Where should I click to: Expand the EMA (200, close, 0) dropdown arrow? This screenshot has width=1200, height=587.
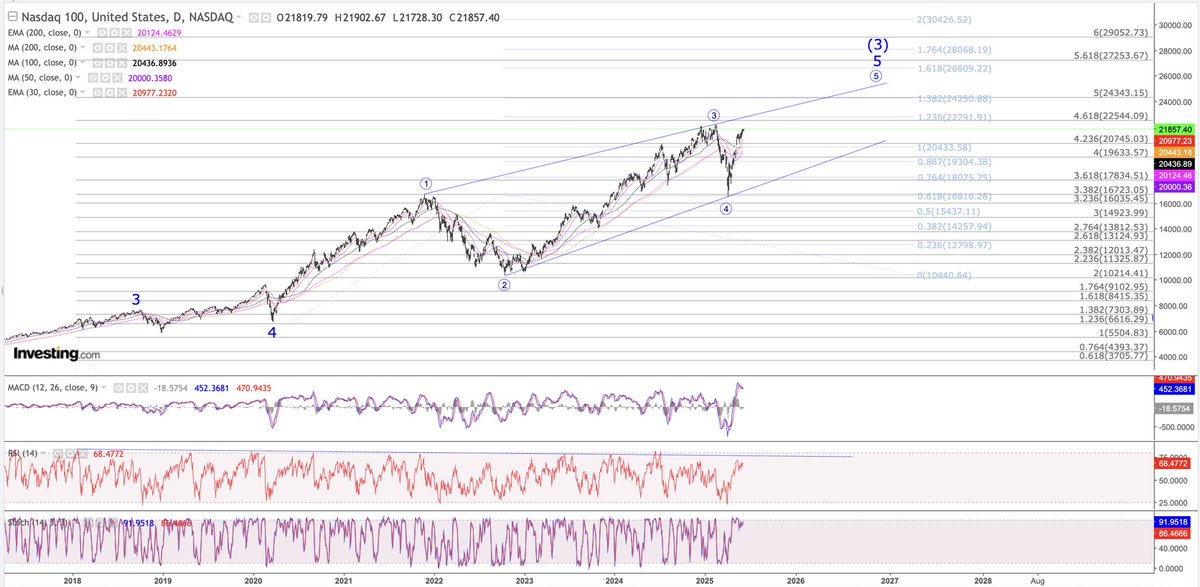(87, 32)
